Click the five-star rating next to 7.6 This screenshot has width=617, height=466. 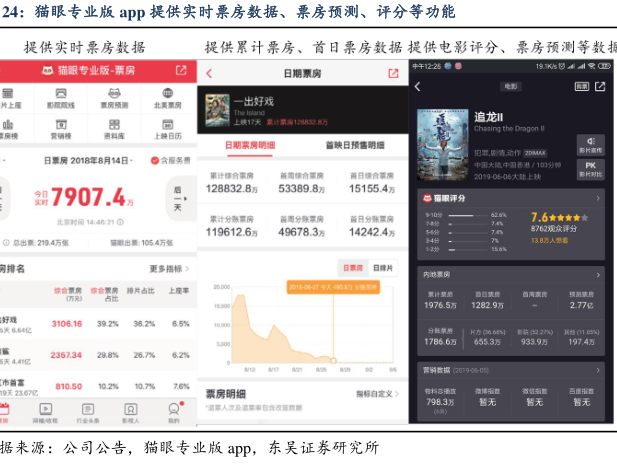(569, 218)
